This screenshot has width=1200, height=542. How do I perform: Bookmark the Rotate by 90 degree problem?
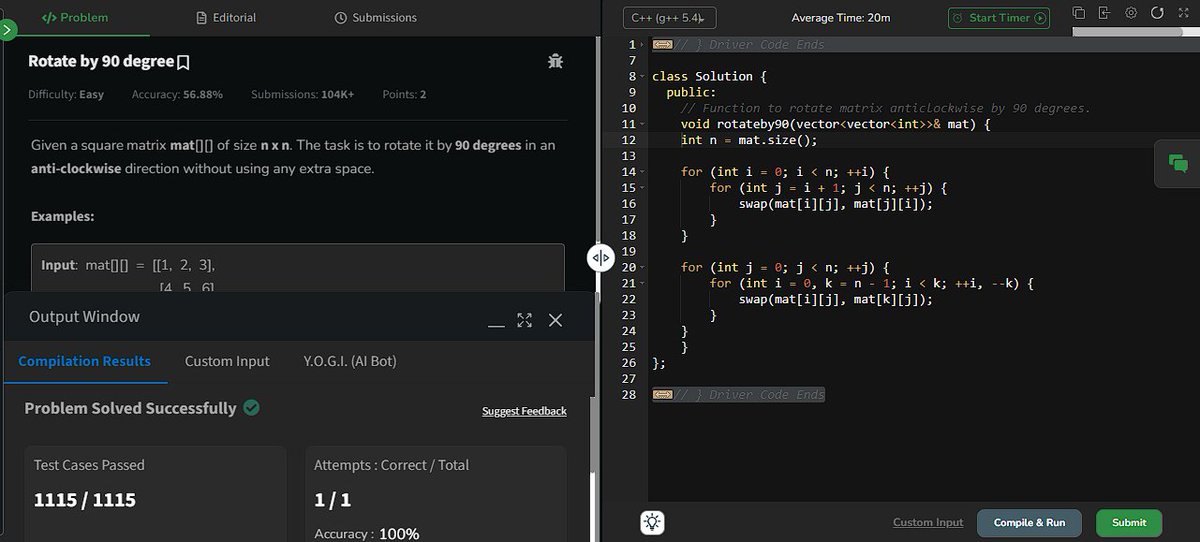183,62
